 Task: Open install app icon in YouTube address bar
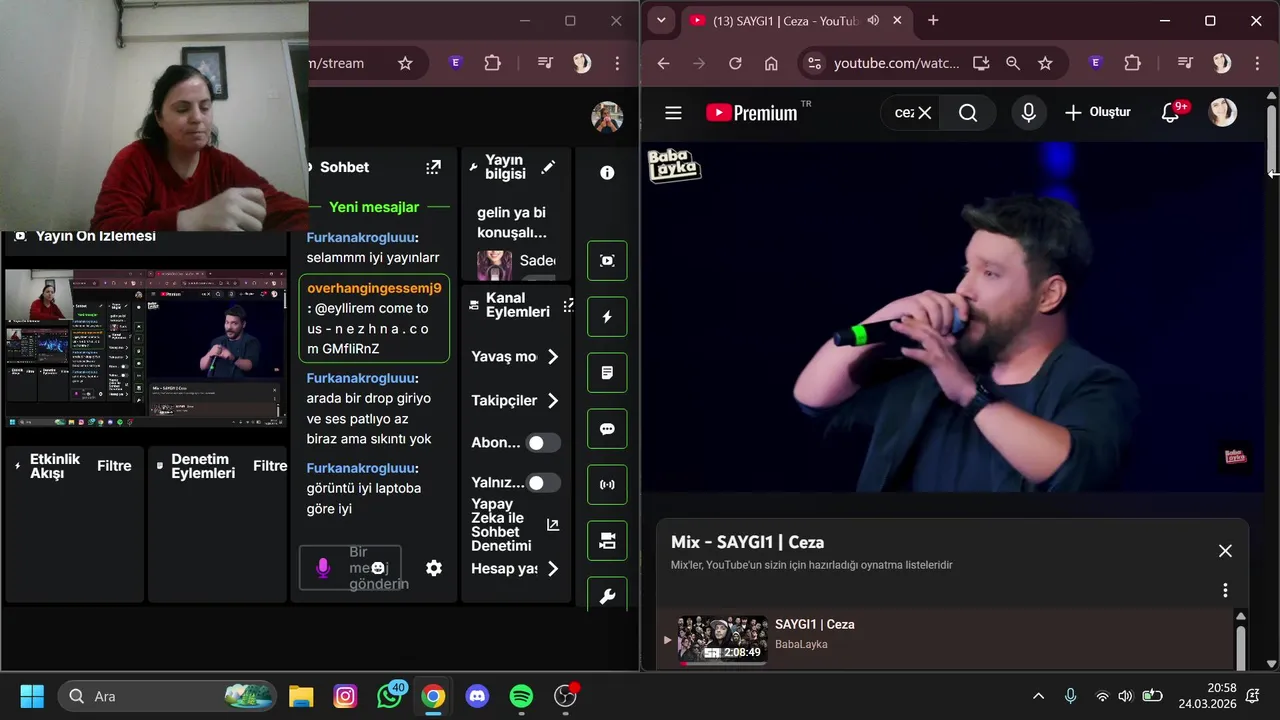click(x=981, y=63)
